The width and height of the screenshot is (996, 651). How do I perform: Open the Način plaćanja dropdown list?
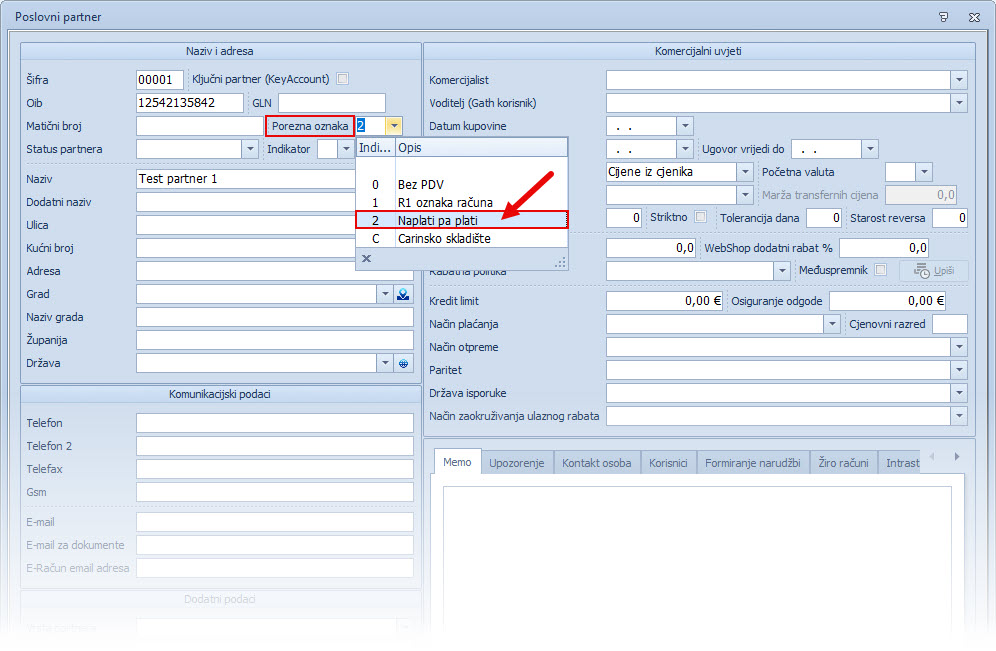point(831,324)
